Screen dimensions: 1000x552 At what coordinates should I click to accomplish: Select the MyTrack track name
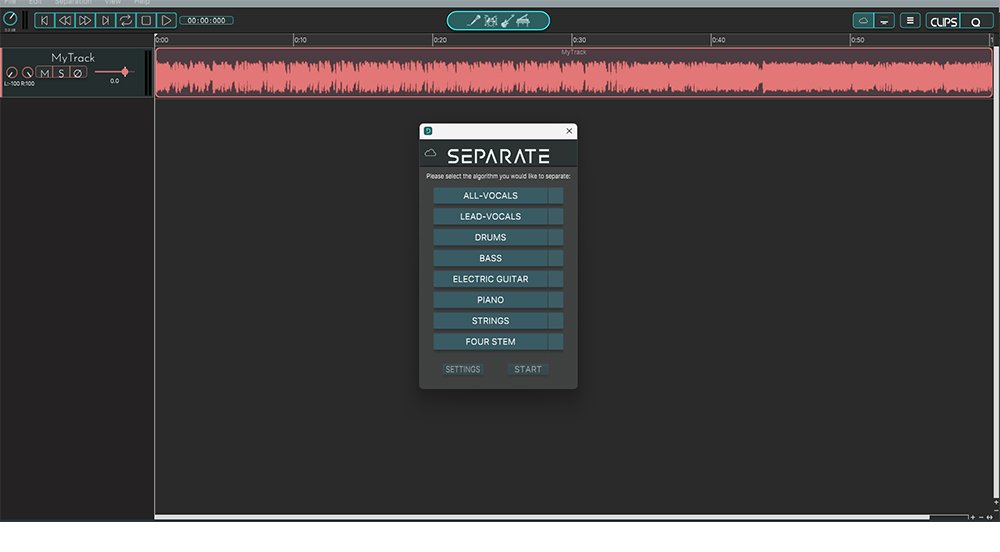click(73, 57)
